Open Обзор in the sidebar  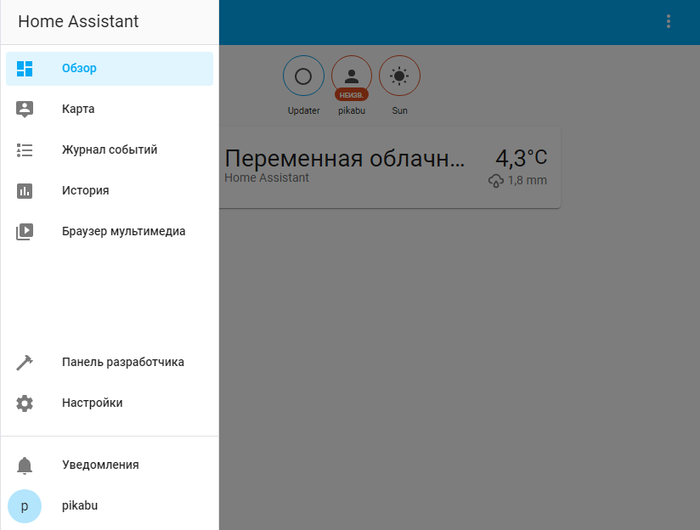coord(109,69)
